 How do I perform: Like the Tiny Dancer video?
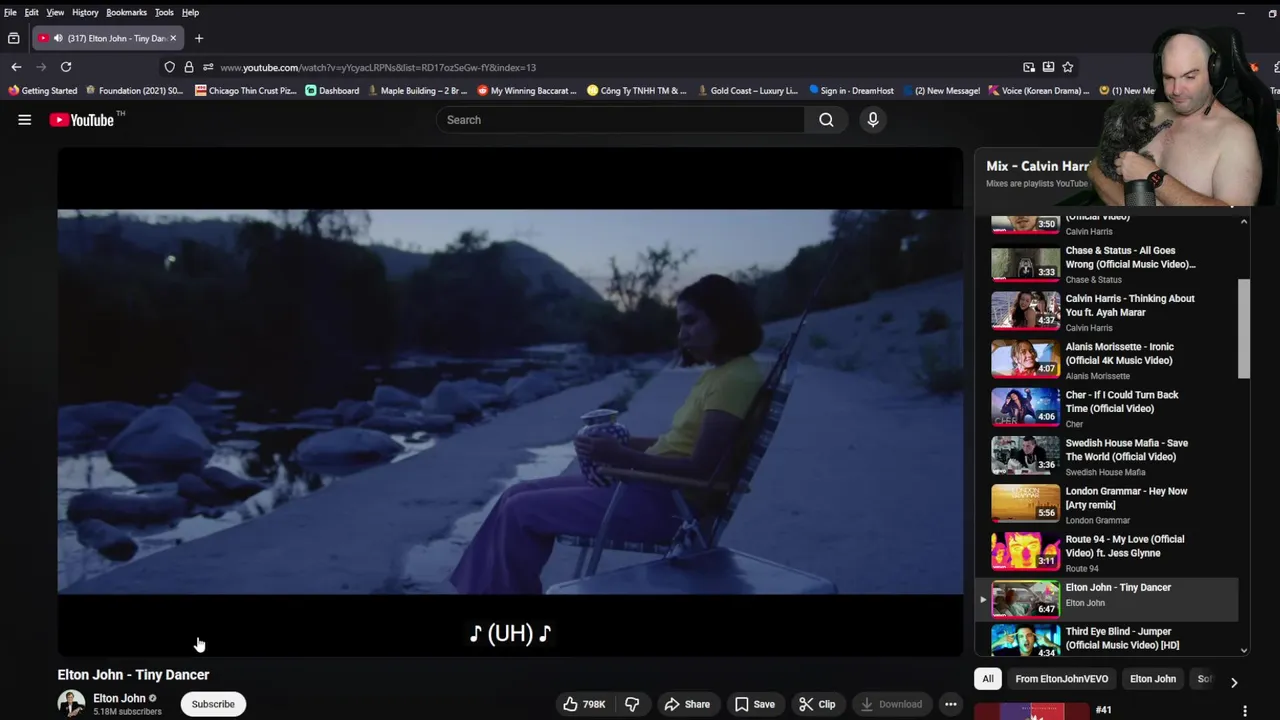584,704
